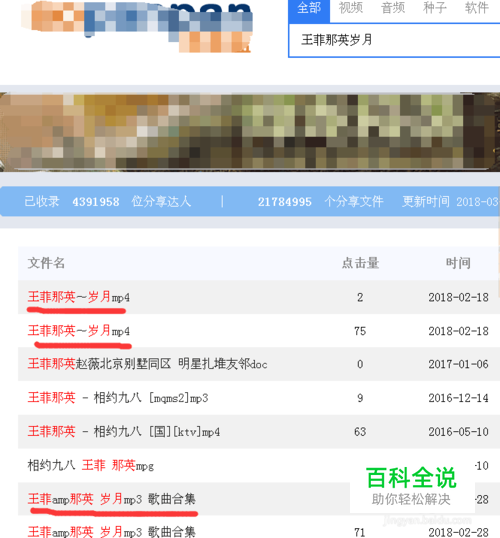Click the 21784995 shared files count

pos(285,202)
